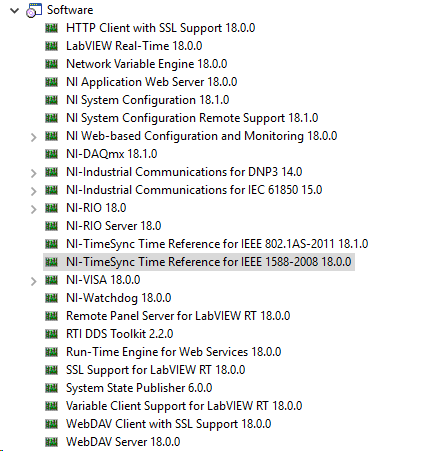Select NI Application Web Server 18.0.0
The height and width of the screenshot is (451, 429).
pyautogui.click(x=152, y=82)
